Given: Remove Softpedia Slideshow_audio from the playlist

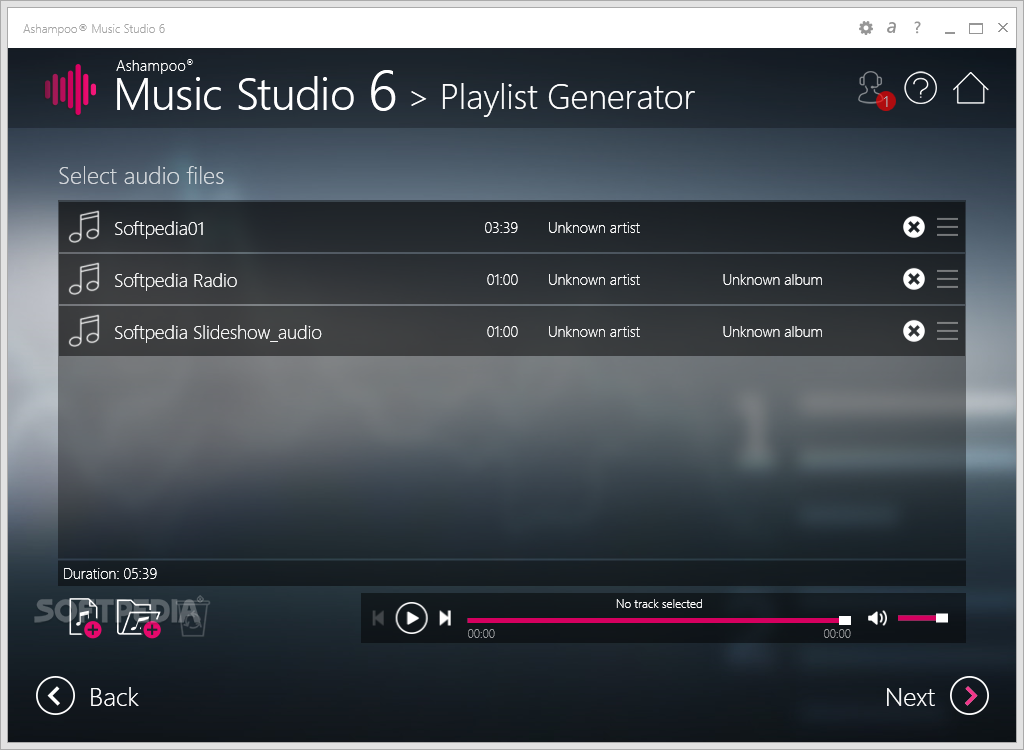Looking at the screenshot, I should tap(914, 331).
